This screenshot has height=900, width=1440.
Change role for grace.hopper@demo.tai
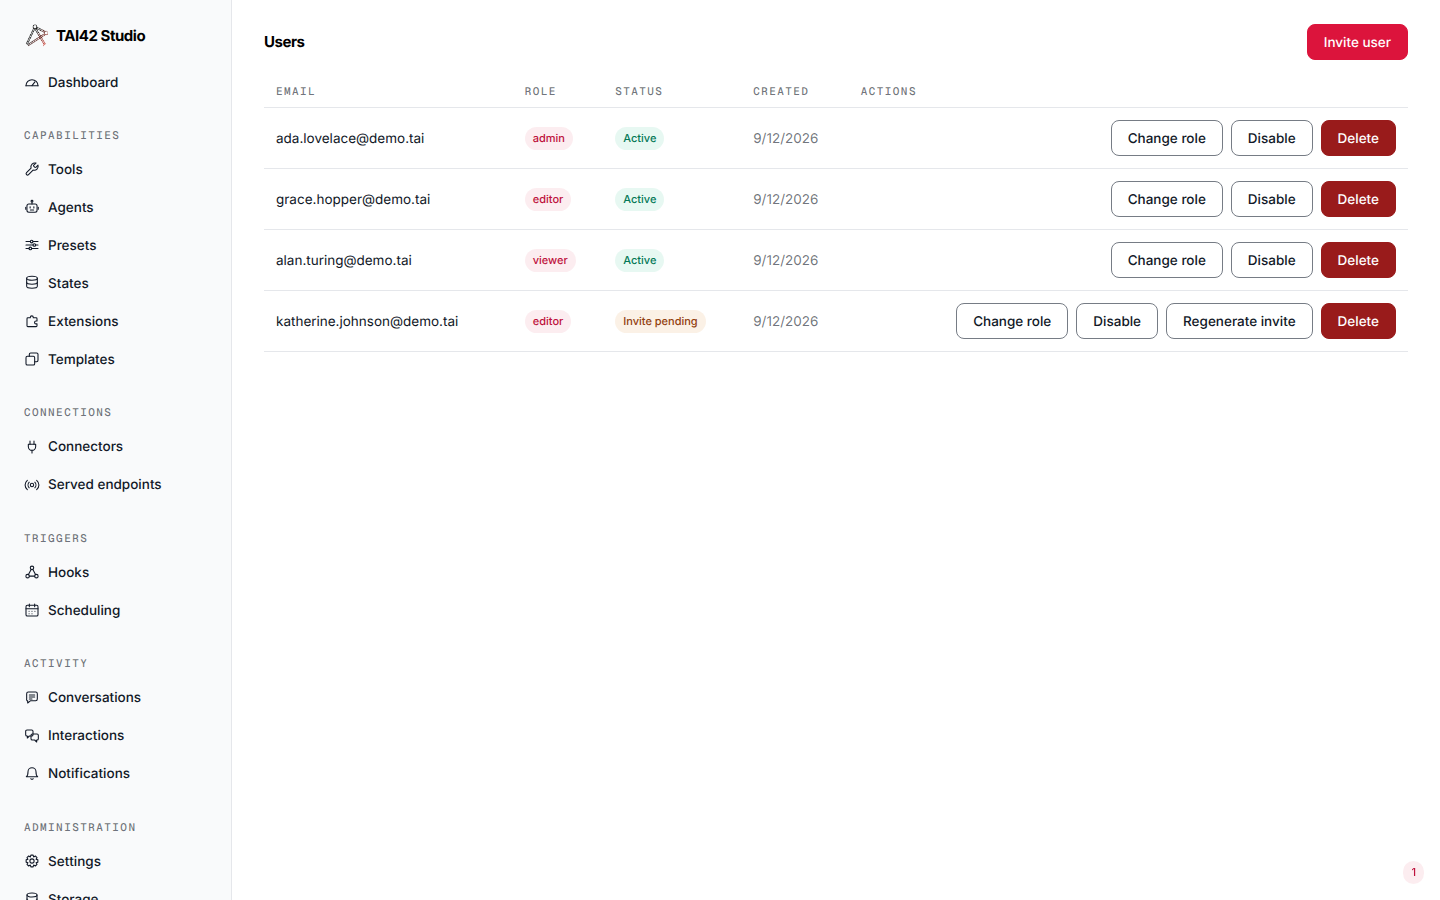1166,199
